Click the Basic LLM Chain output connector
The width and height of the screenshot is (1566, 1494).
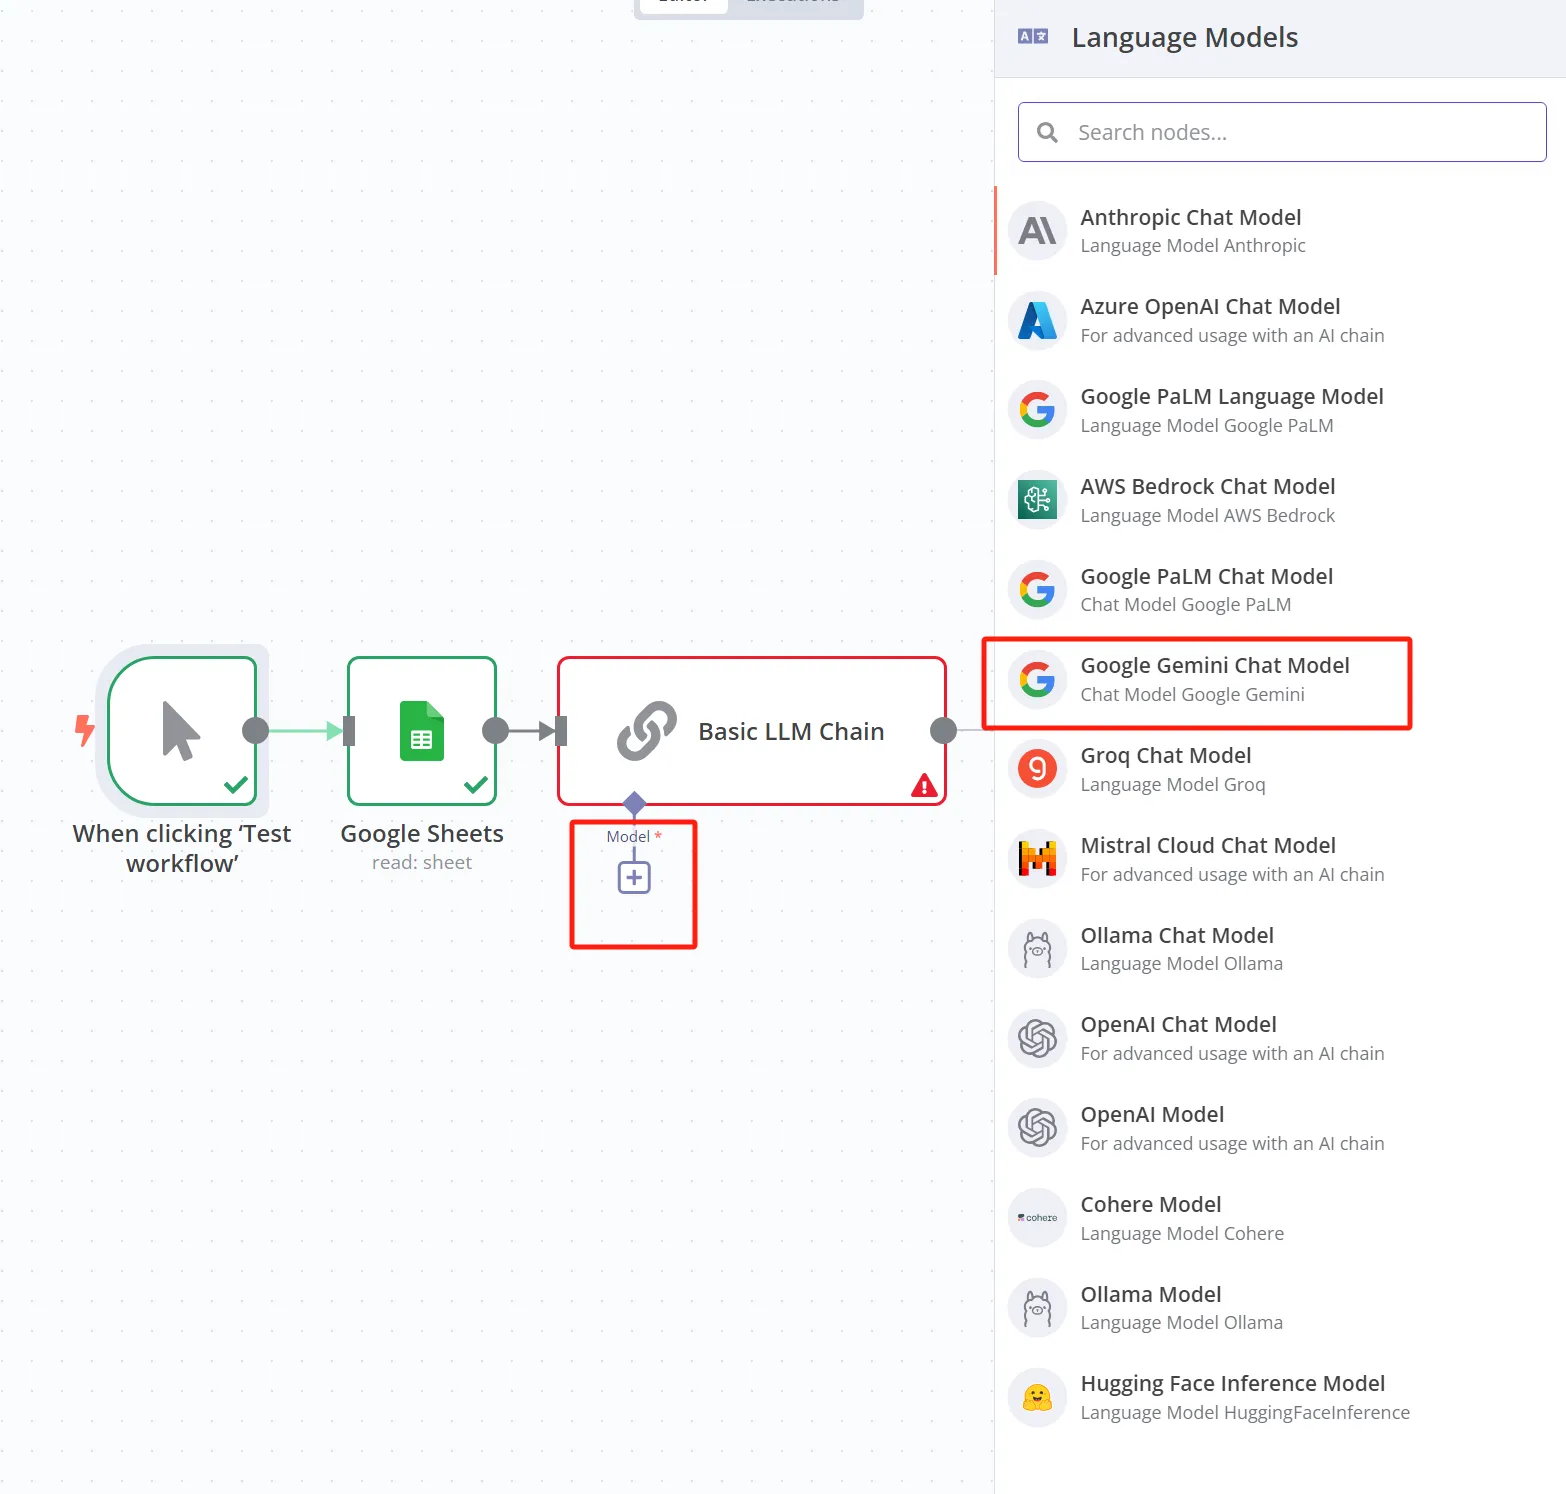[943, 731]
